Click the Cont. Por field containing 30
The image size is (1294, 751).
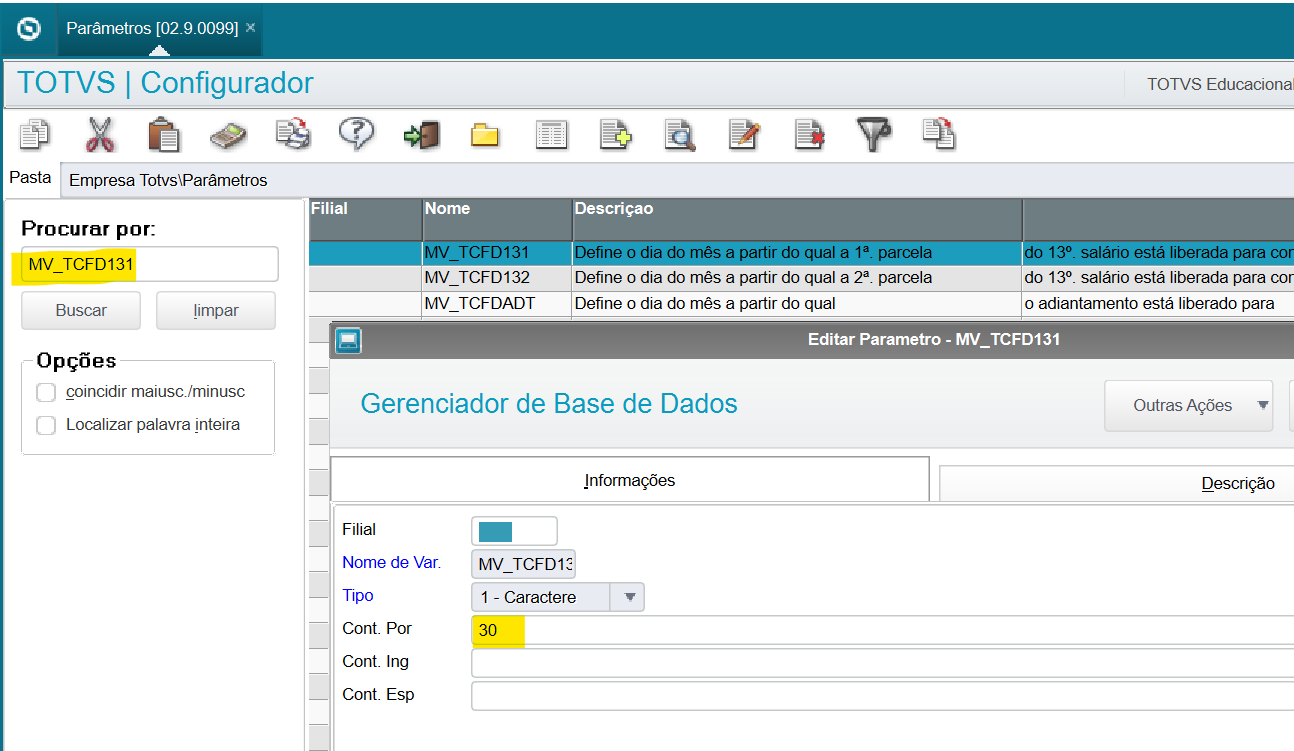[882, 630]
